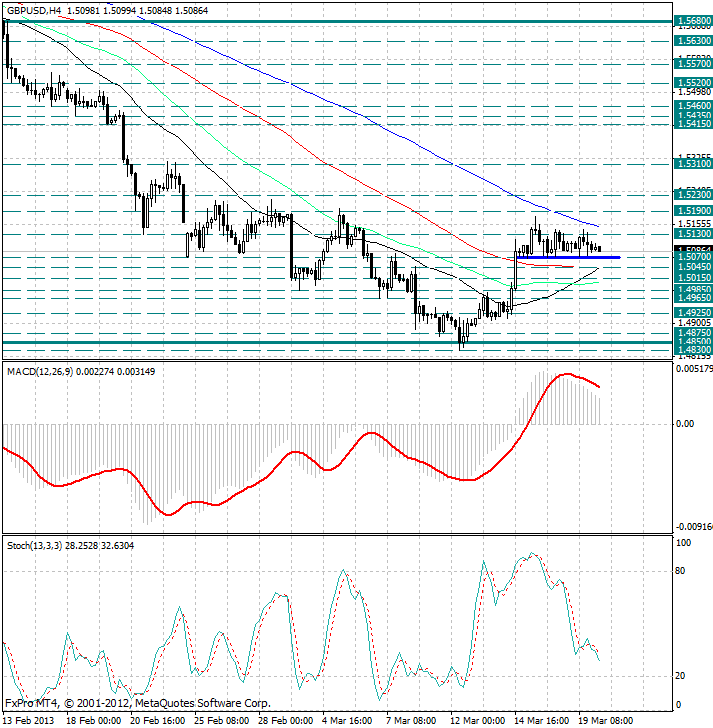Select the 1.53100 price level label

pyautogui.click(x=693, y=164)
